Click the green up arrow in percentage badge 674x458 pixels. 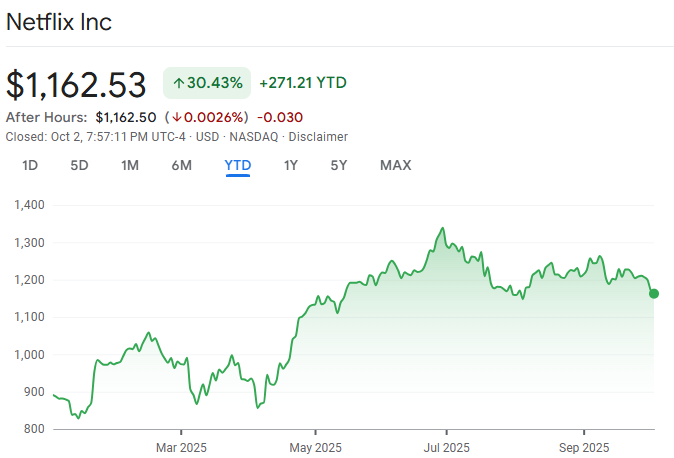179,83
